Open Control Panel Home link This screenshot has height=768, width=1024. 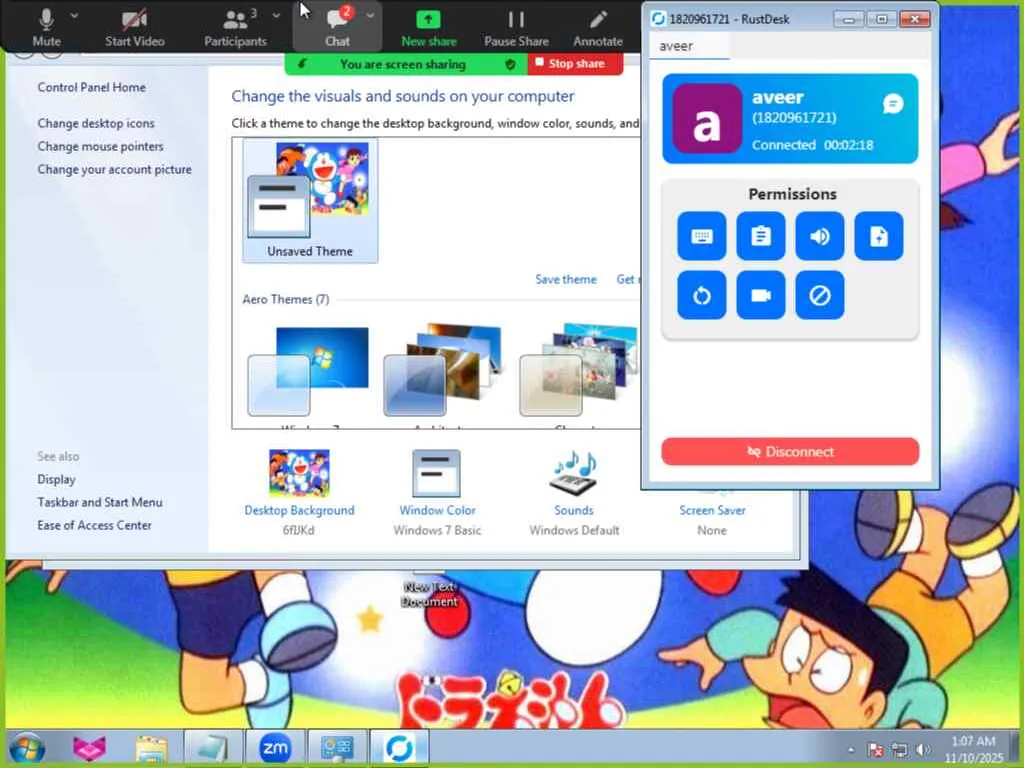91,87
